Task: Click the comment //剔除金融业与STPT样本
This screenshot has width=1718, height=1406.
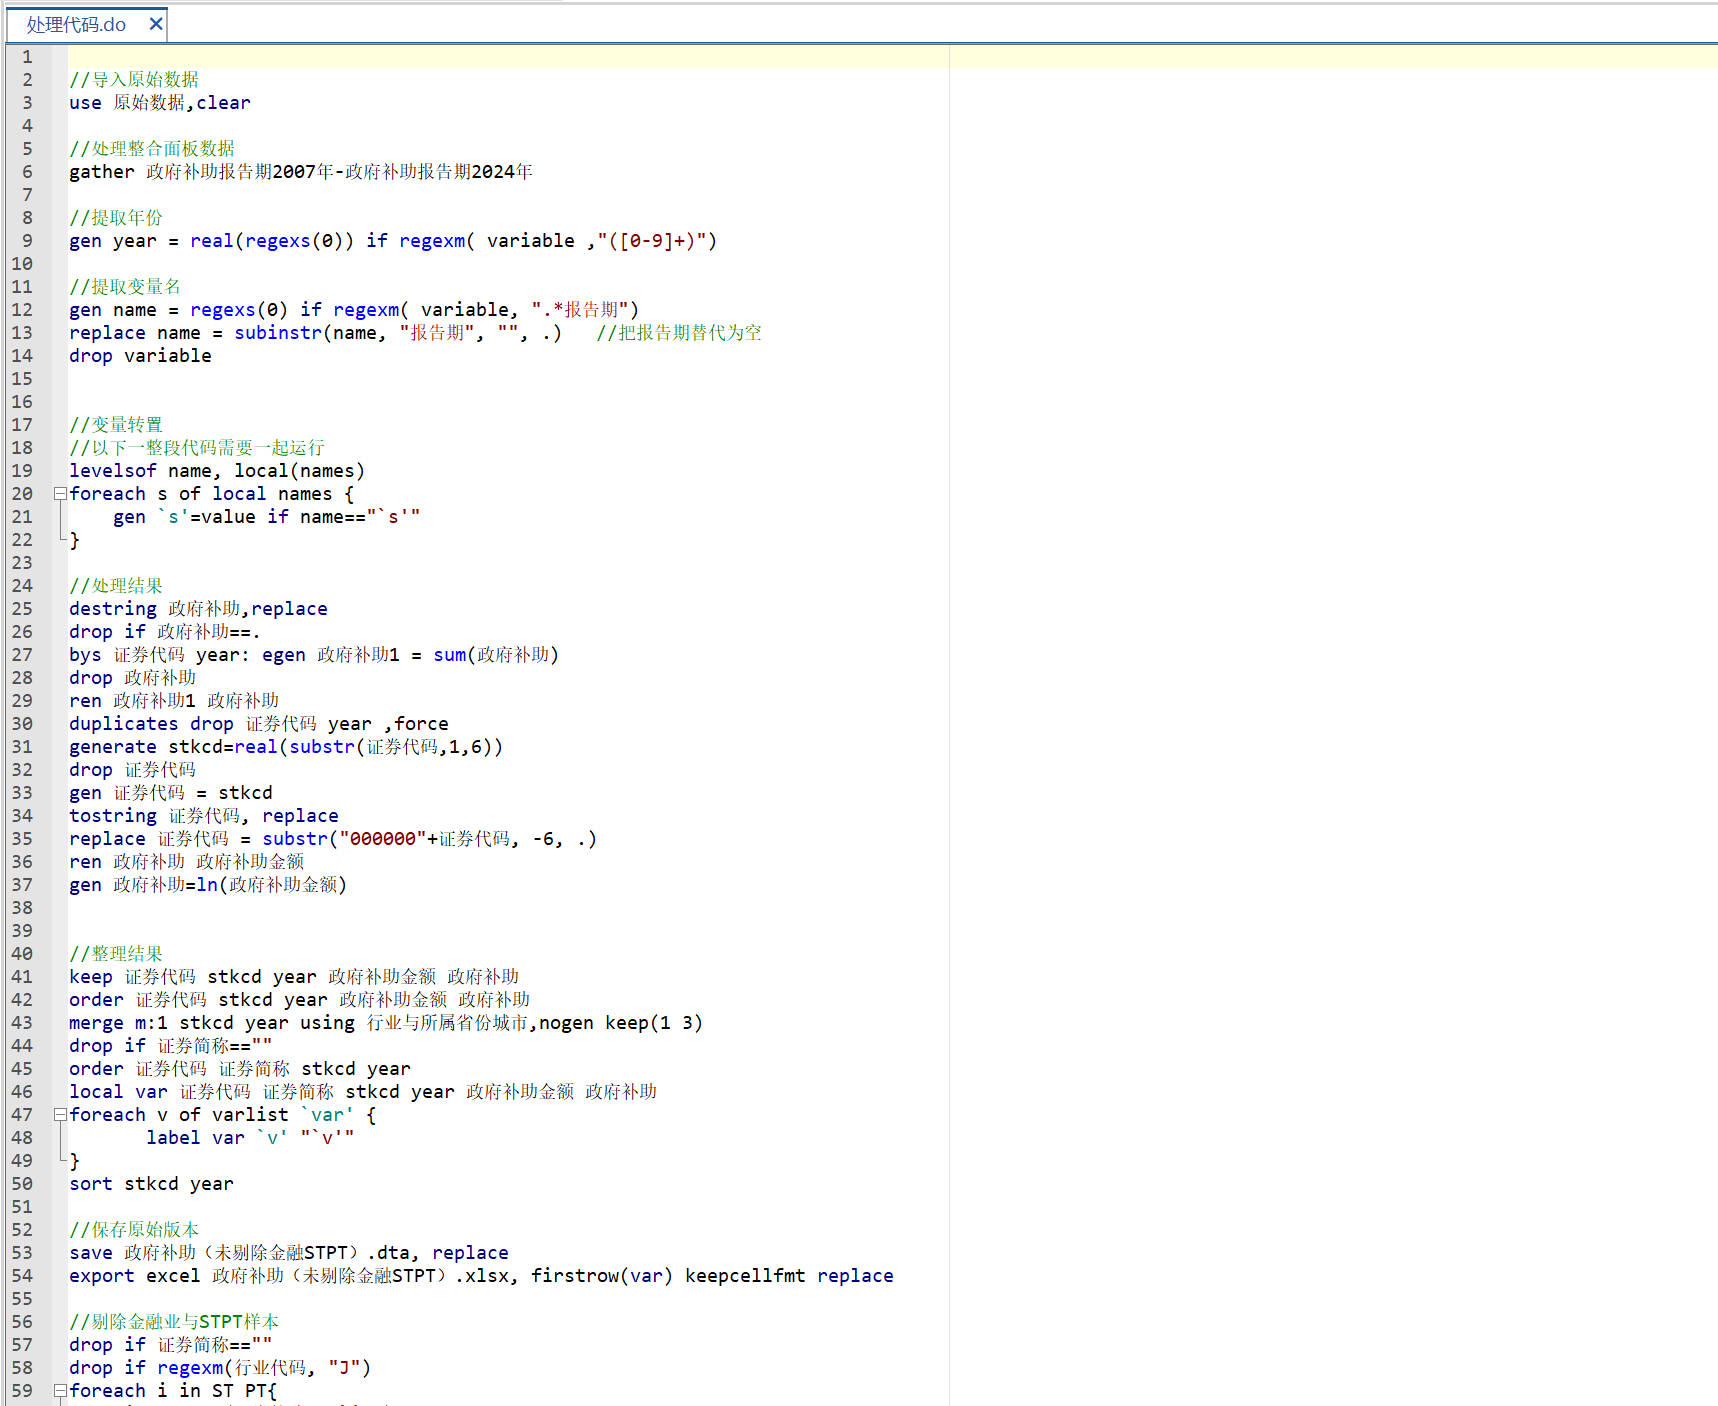Action: pos(174,1322)
